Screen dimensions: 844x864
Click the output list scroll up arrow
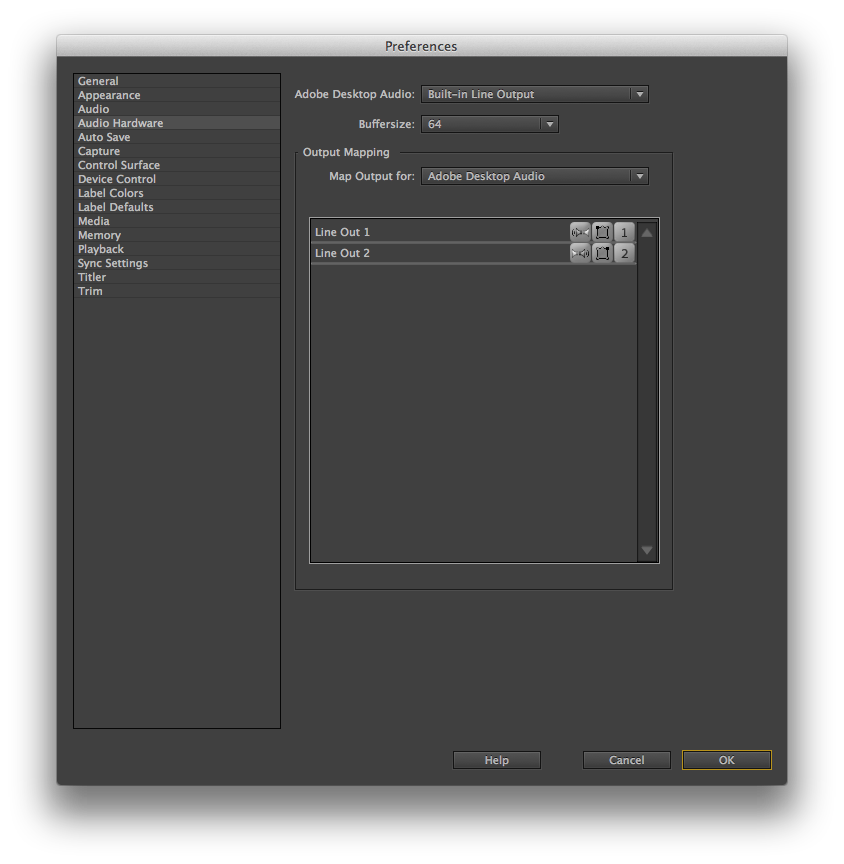click(647, 233)
